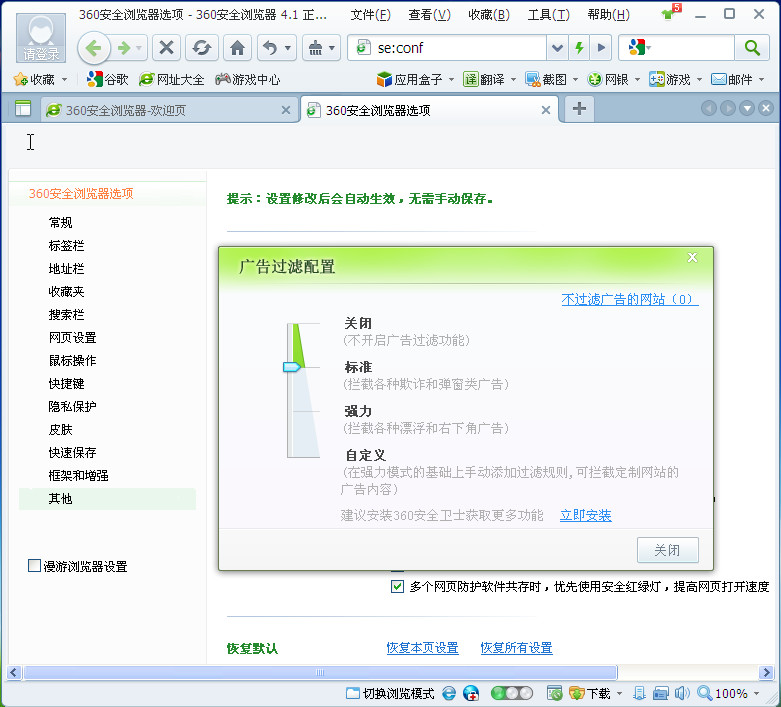The image size is (781, 707).
Task: Click the ad filter level slider handle
Action: [292, 367]
